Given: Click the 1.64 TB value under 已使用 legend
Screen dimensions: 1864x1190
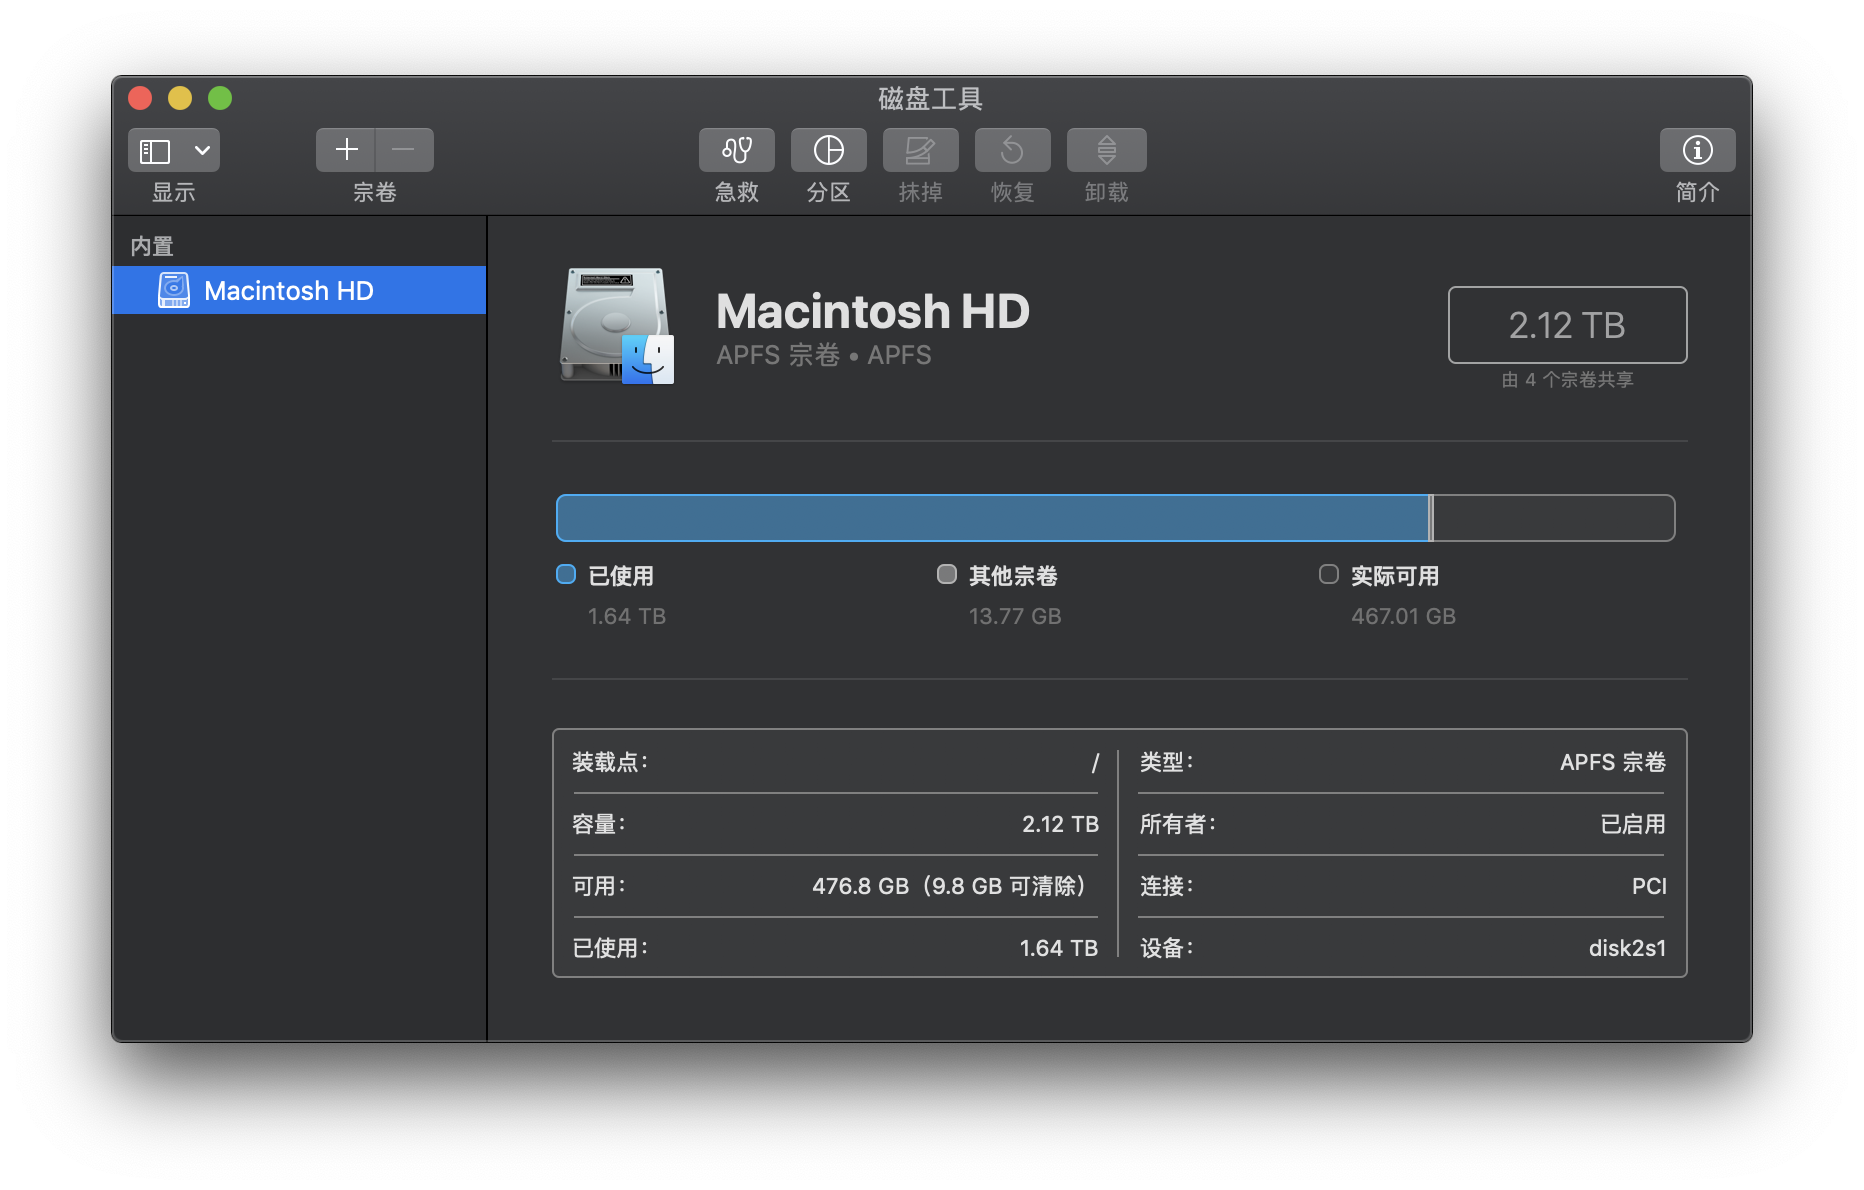Looking at the screenshot, I should point(627,616).
